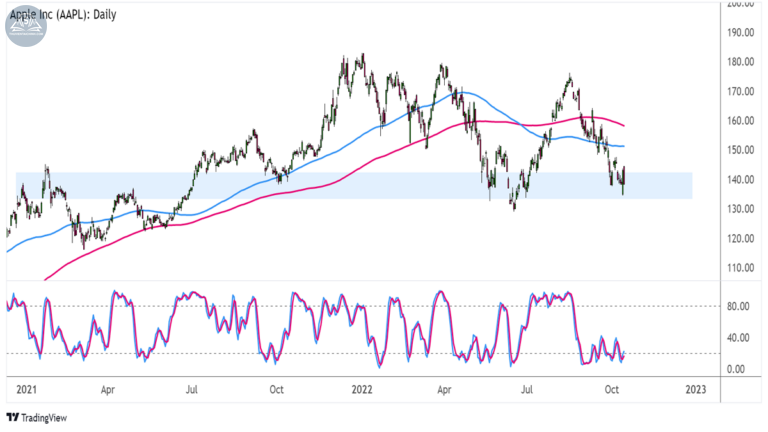The width and height of the screenshot is (768, 432).
Task: Click the Apr label after 2022
Action: tap(444, 390)
